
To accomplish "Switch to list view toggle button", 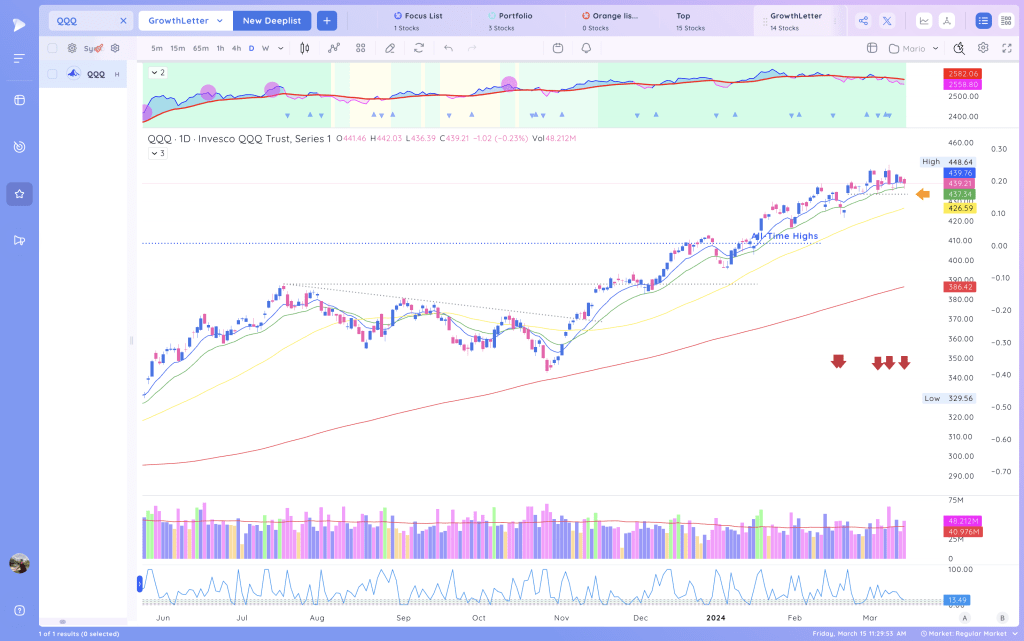I will click(x=984, y=21).
